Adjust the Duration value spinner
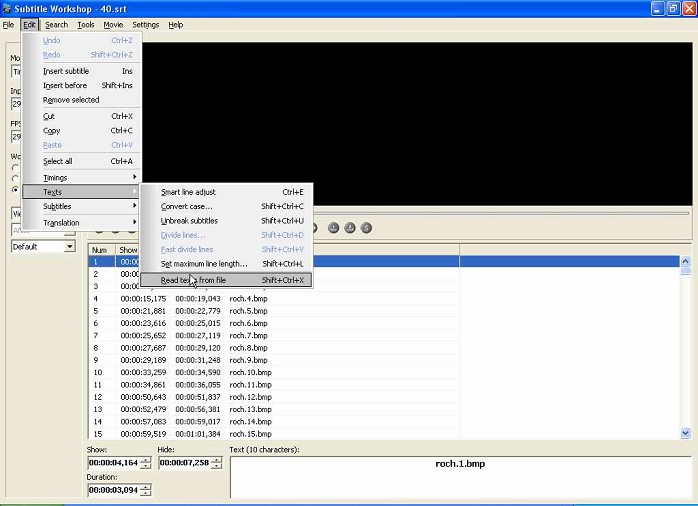 pyautogui.click(x=146, y=490)
